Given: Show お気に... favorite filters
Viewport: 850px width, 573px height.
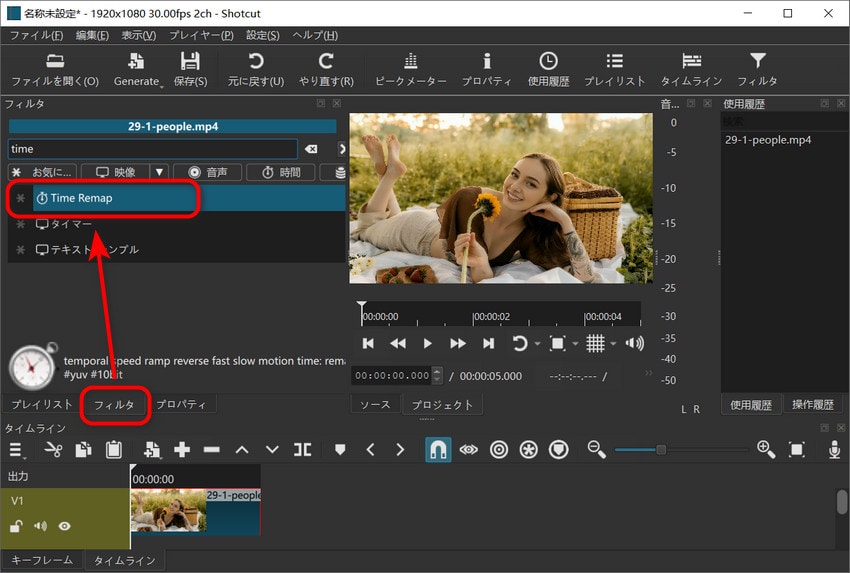Looking at the screenshot, I should pos(42,172).
